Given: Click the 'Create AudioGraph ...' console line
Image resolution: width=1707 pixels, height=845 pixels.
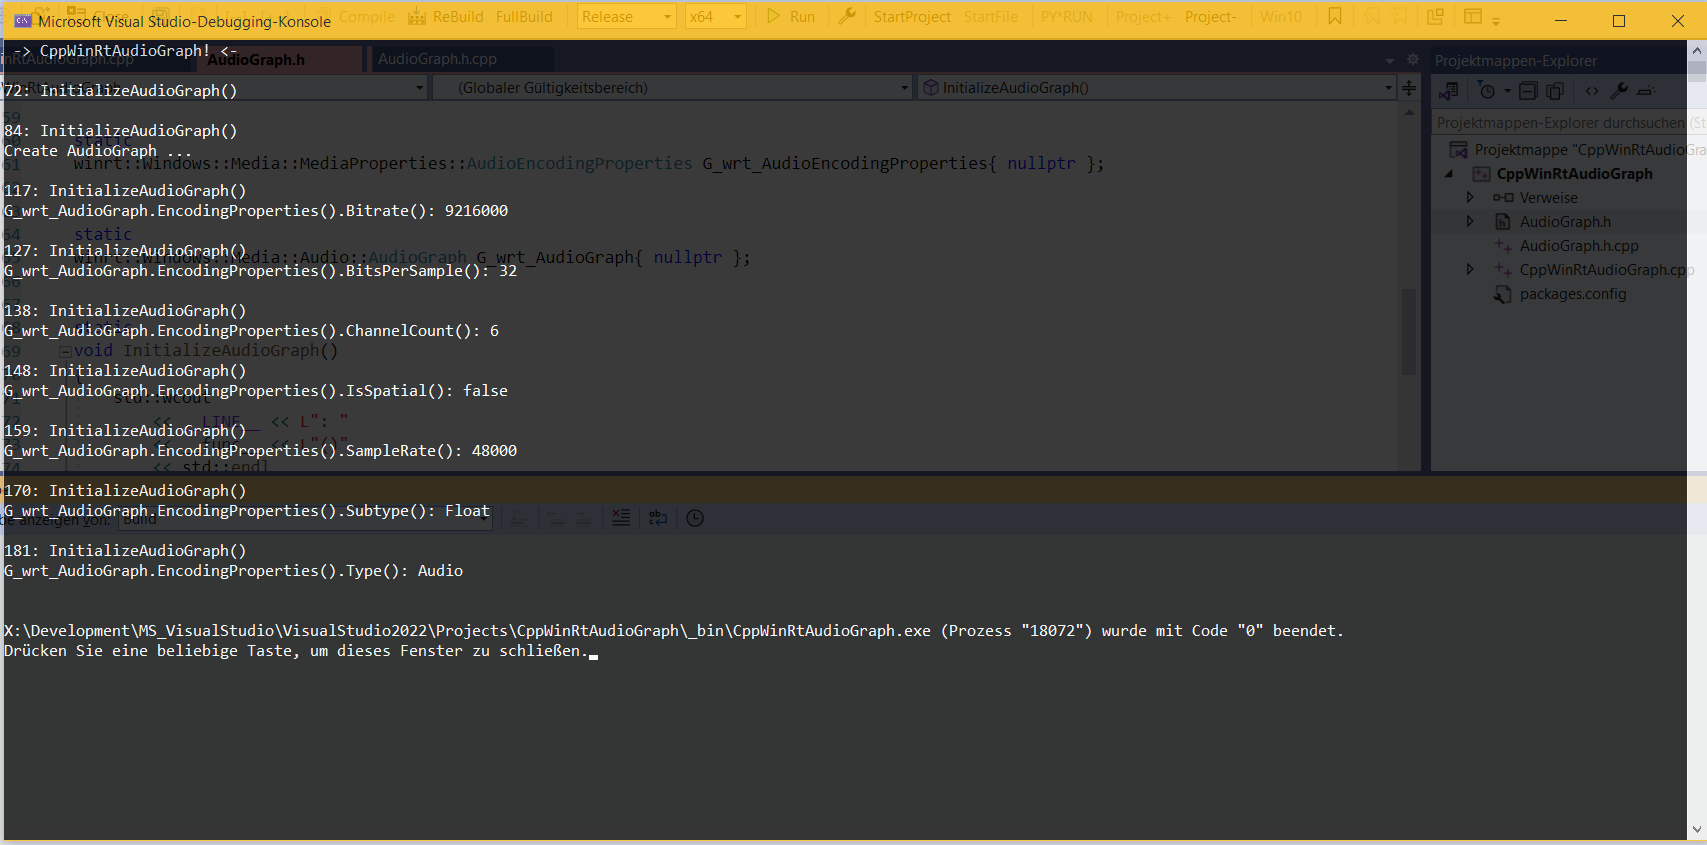Looking at the screenshot, I should (97, 151).
